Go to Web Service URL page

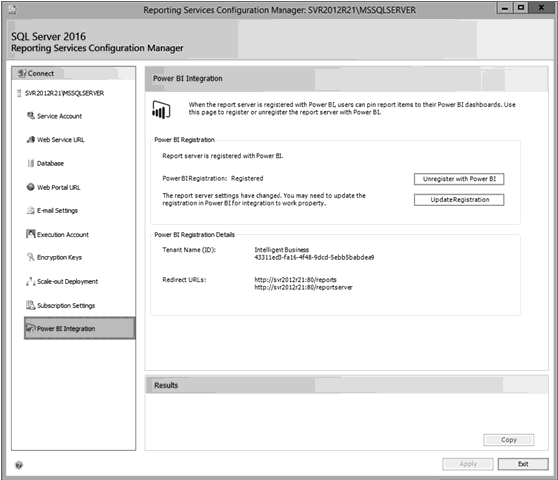61,140
